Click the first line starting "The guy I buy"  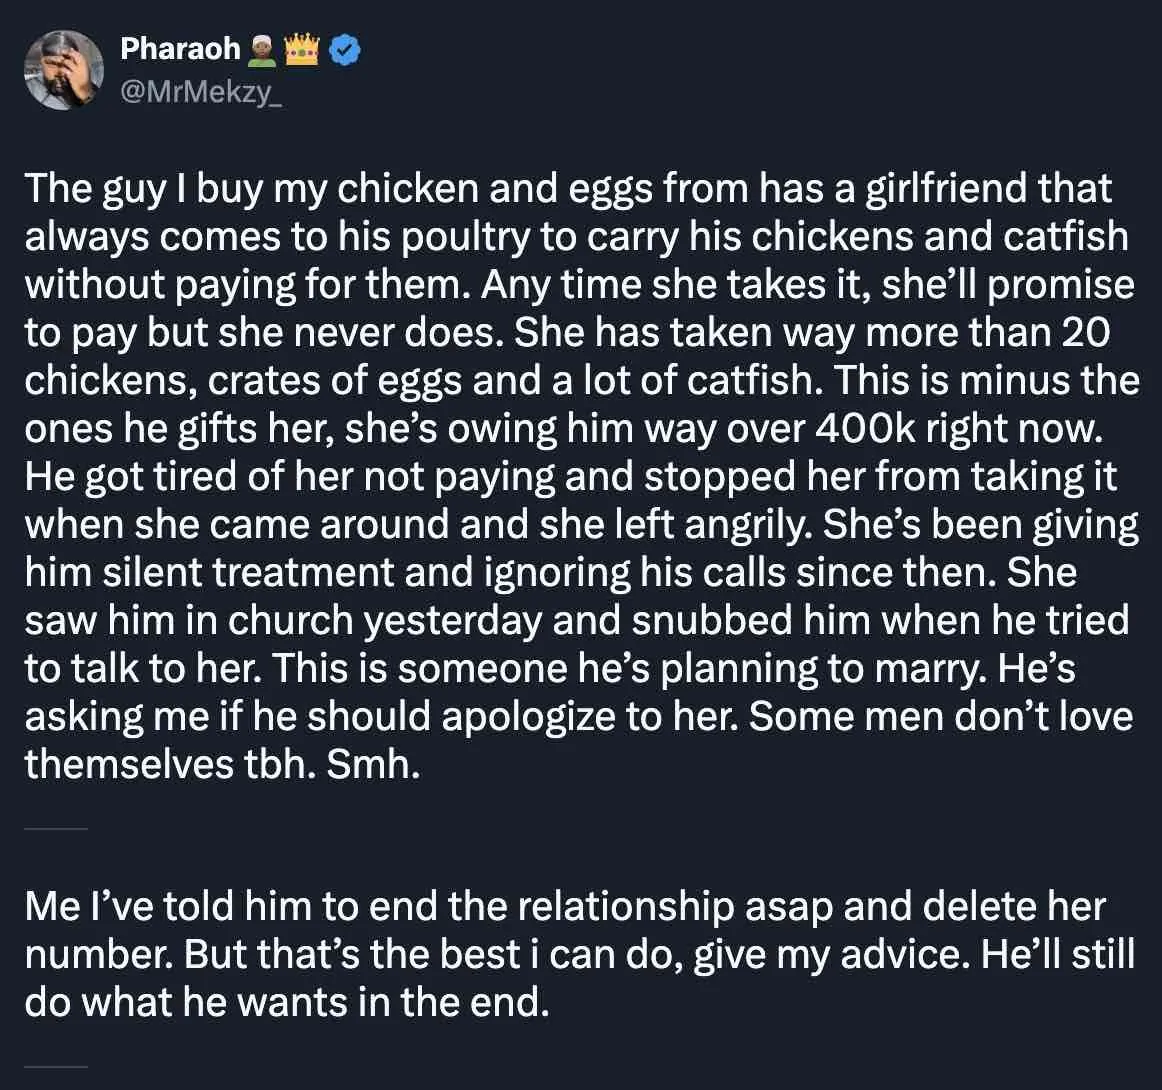(x=568, y=188)
